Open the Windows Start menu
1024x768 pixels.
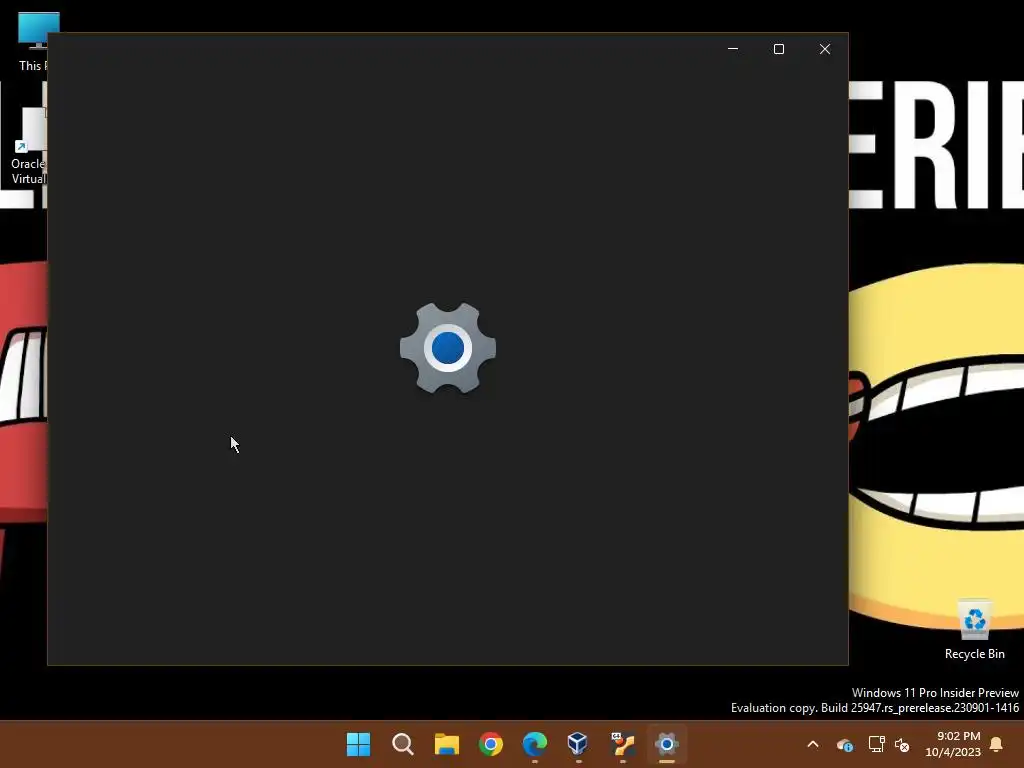(x=358, y=744)
